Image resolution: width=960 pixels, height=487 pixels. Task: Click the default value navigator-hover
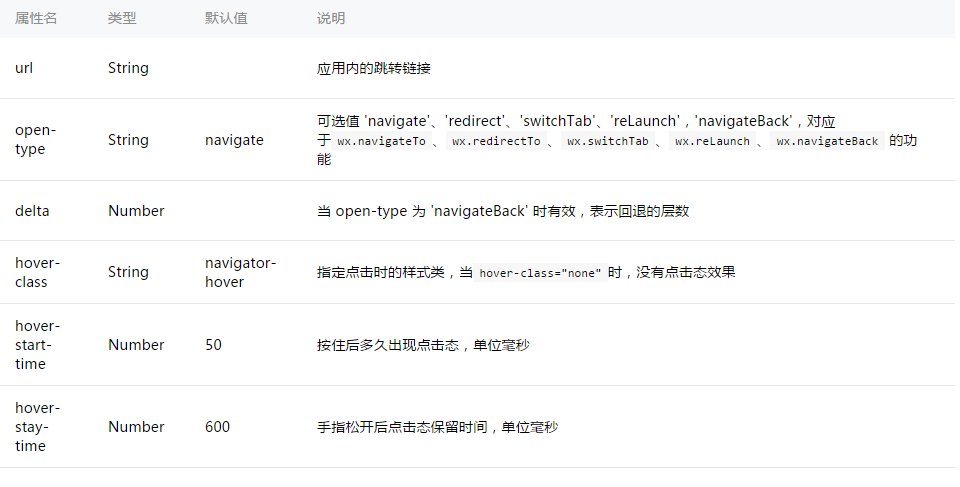tap(240, 273)
